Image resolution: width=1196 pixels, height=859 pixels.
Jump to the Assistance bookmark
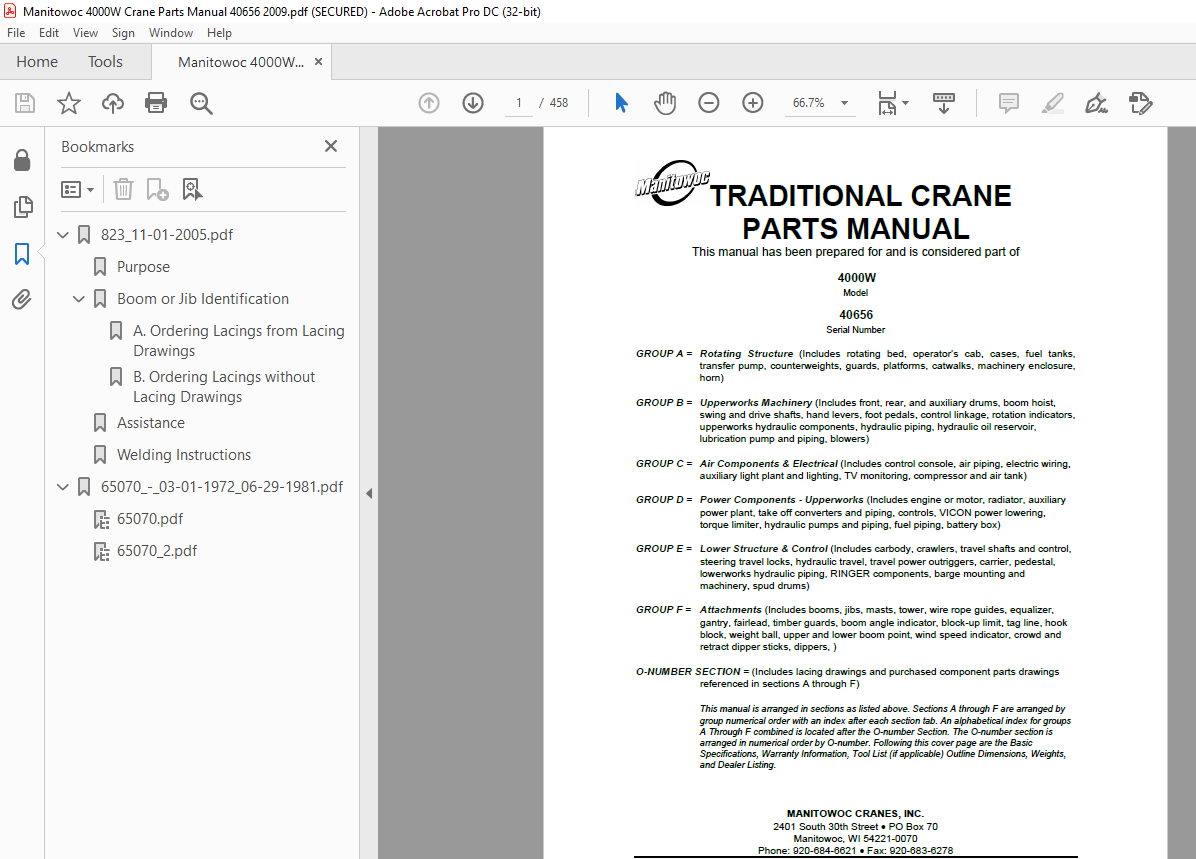click(151, 423)
